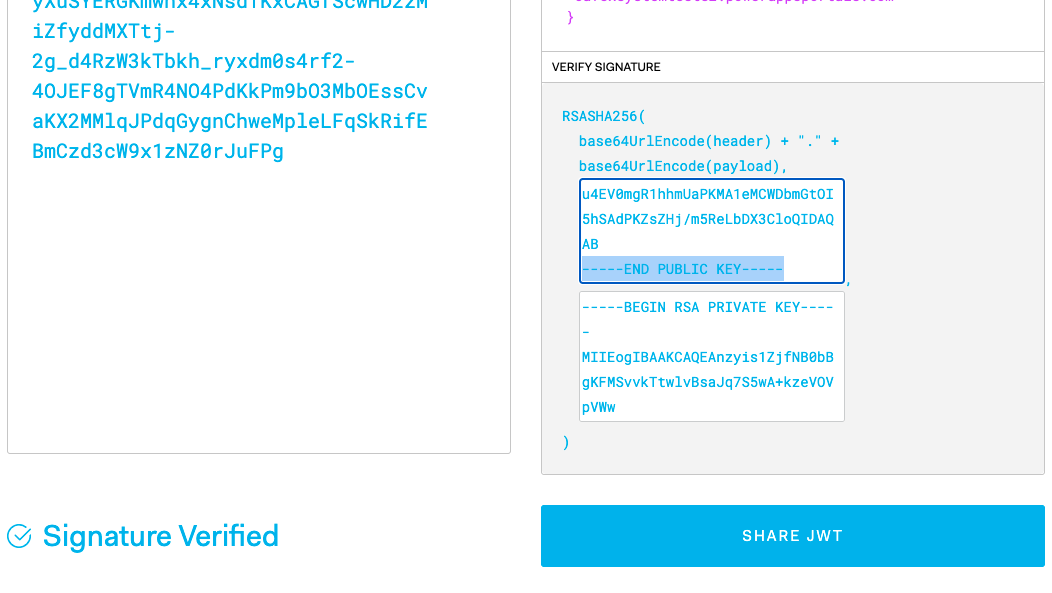Click the Signature Verified status text
1052x593 pixels.
160,536
